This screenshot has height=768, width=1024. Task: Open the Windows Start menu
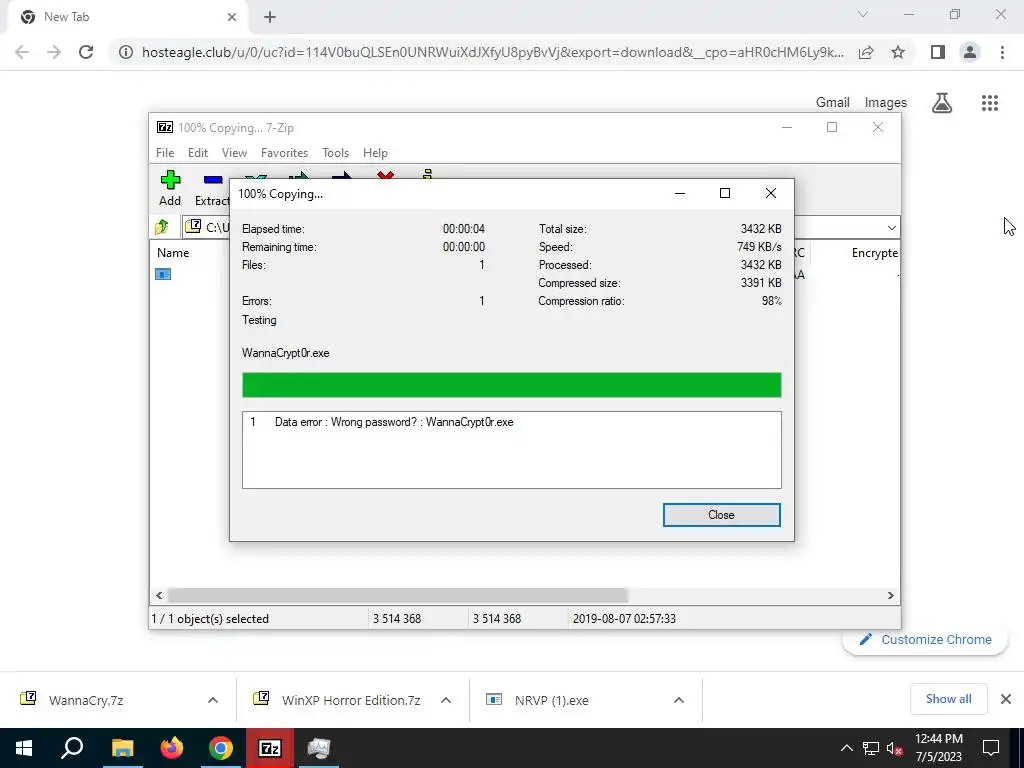(x=24, y=748)
